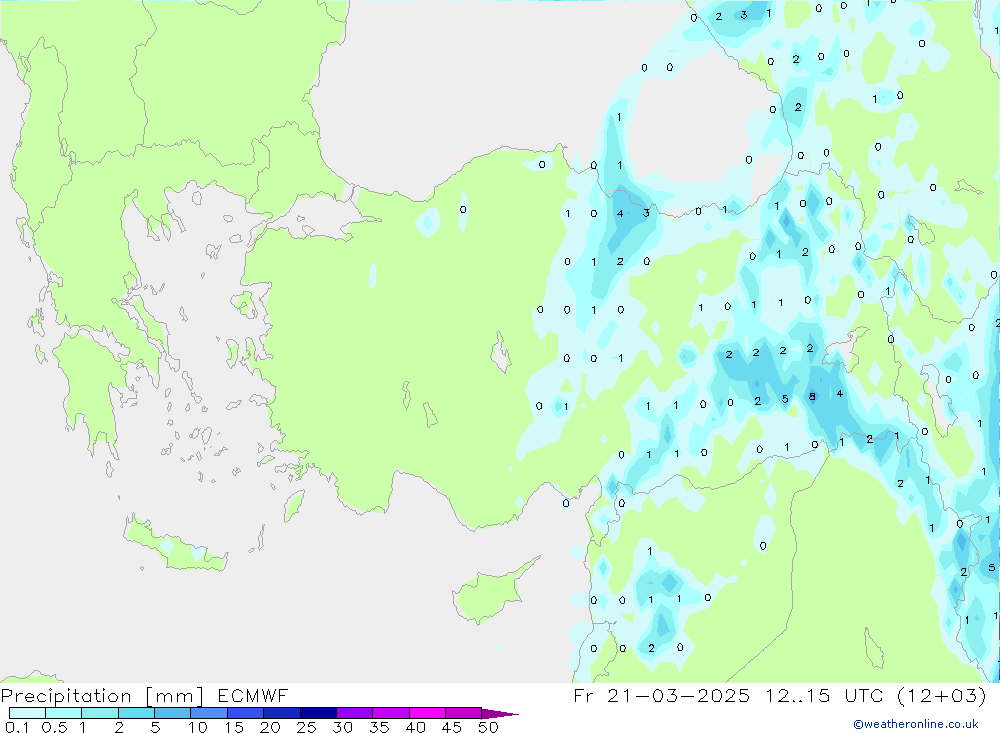This screenshot has height=733, width=1000.
Task: Click the '(12+03)' forecast step text
Action: tap(941, 695)
